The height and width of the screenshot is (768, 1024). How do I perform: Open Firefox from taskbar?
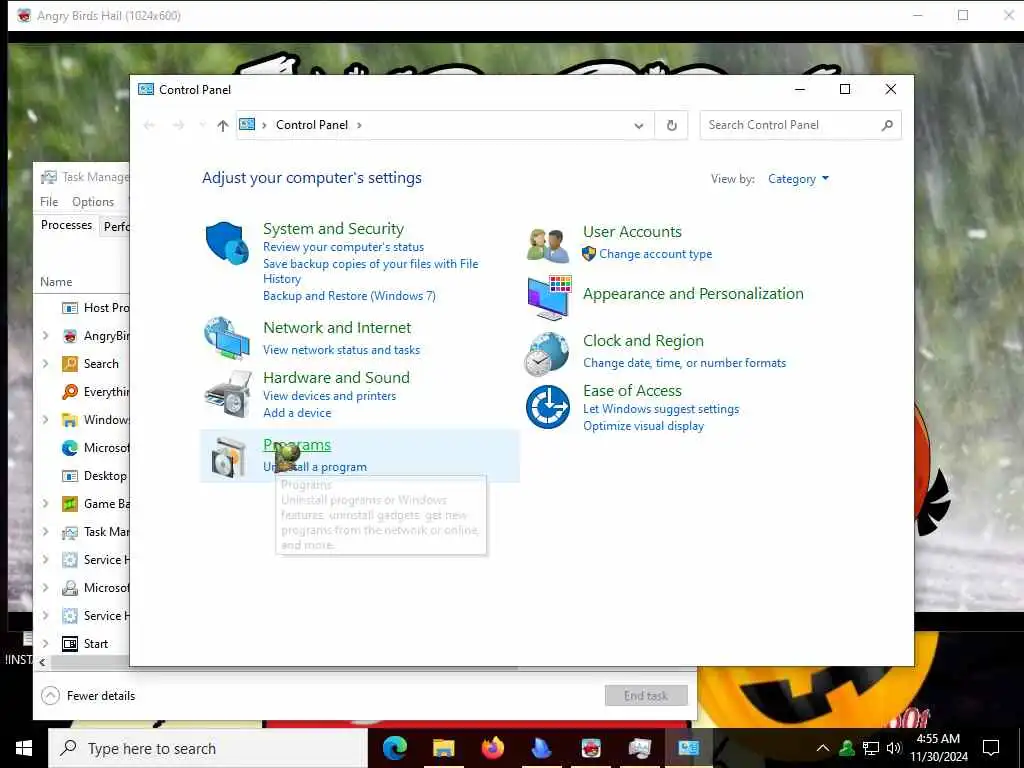(x=493, y=748)
